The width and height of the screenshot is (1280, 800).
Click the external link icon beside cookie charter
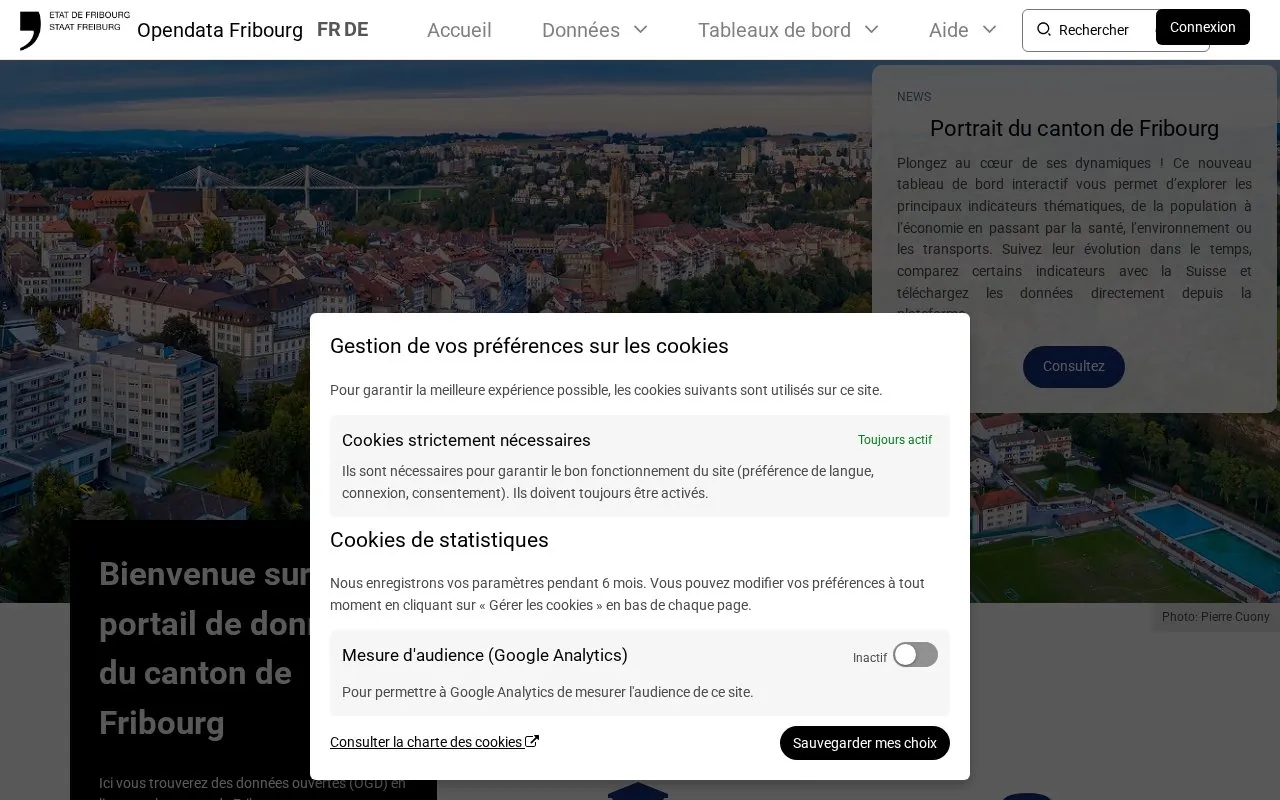(x=532, y=741)
